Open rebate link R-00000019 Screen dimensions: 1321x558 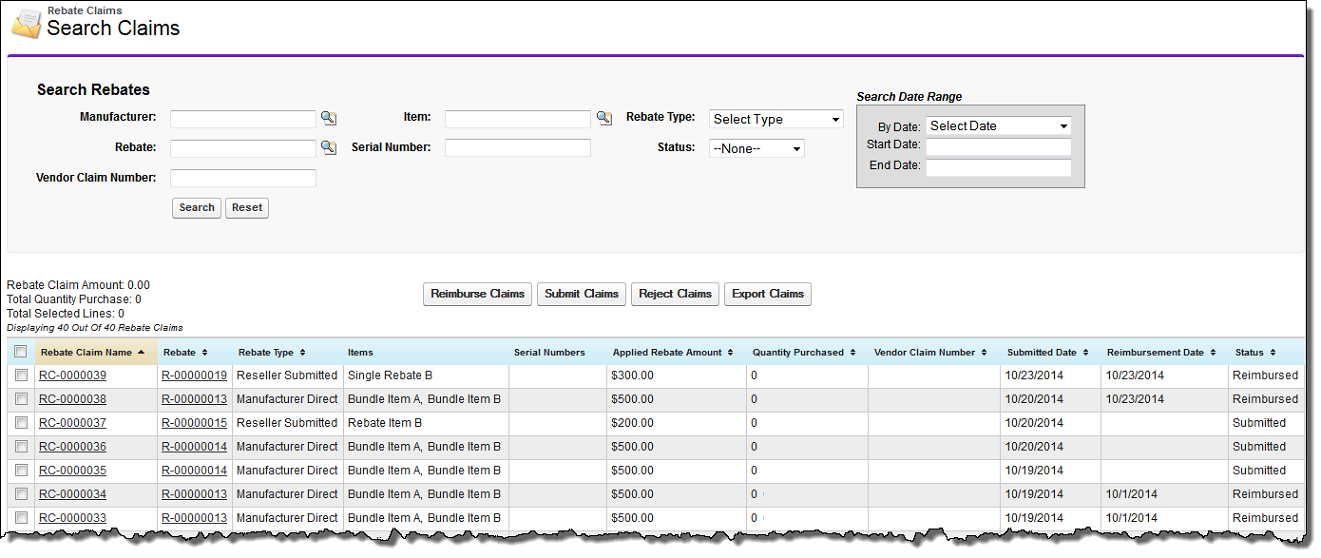point(194,375)
